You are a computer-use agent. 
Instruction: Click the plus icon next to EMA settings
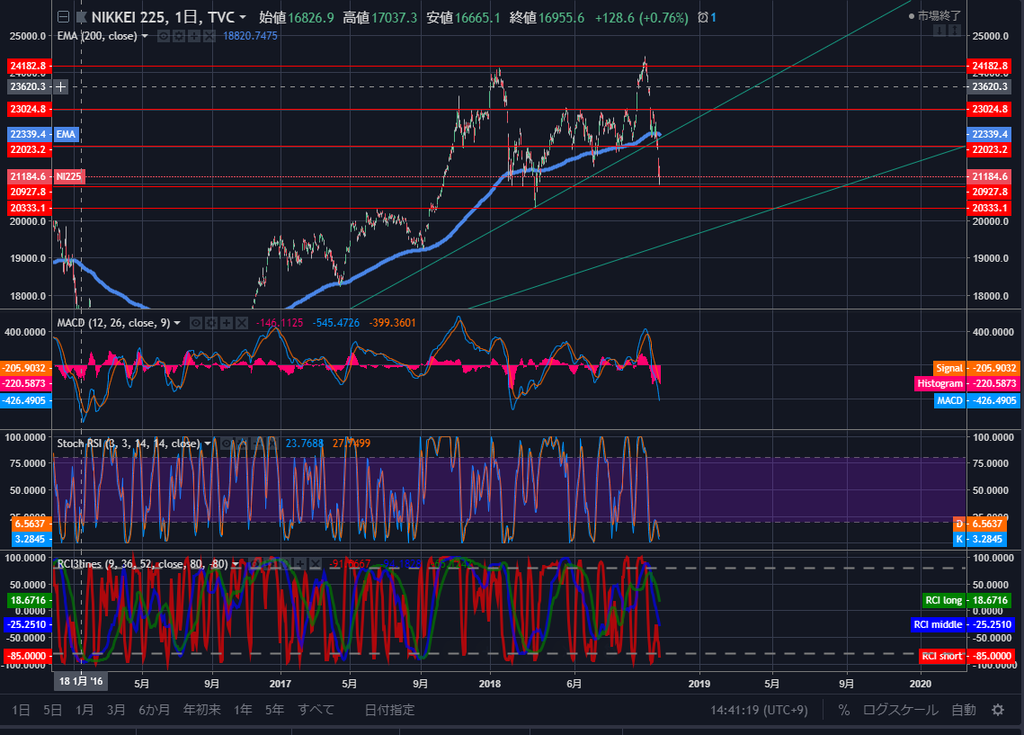point(194,36)
